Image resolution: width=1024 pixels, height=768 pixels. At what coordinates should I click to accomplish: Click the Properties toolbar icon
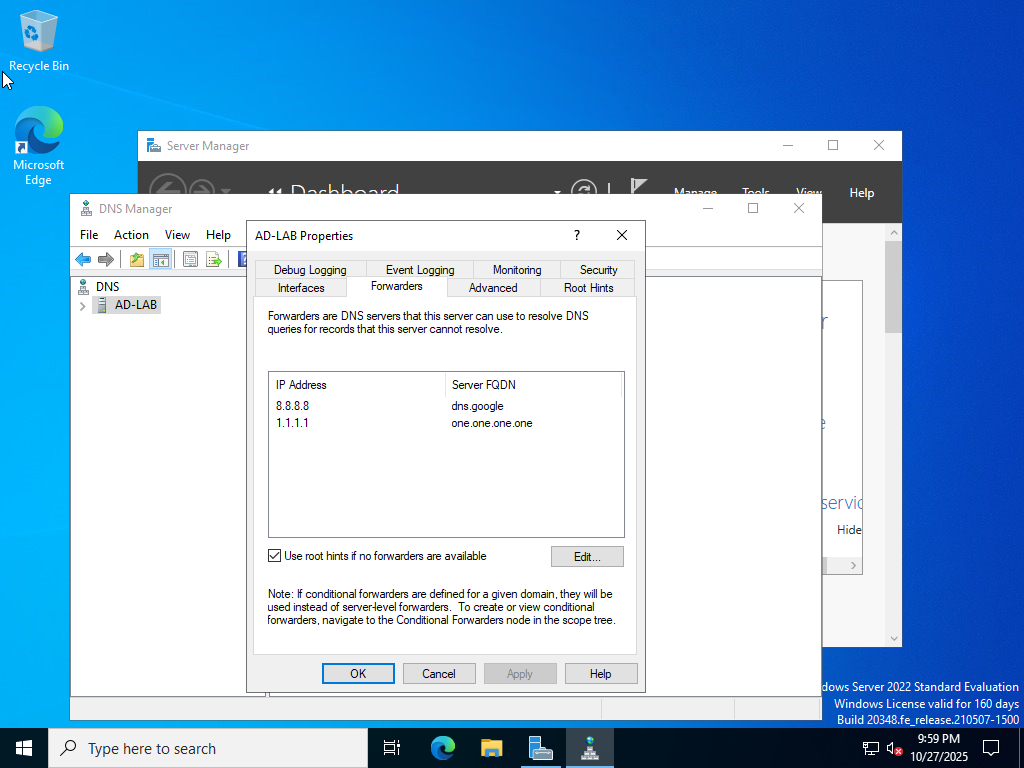(x=190, y=260)
